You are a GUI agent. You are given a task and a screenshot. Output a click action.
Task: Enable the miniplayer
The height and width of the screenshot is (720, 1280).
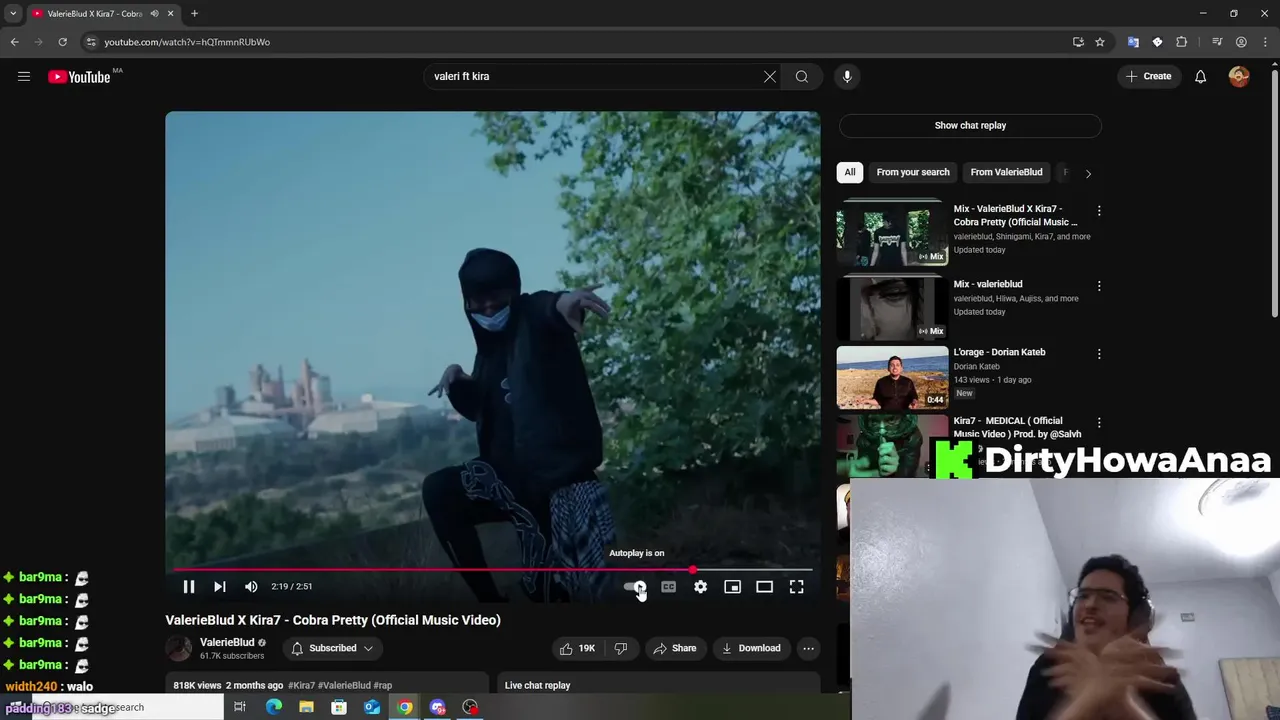coord(732,587)
